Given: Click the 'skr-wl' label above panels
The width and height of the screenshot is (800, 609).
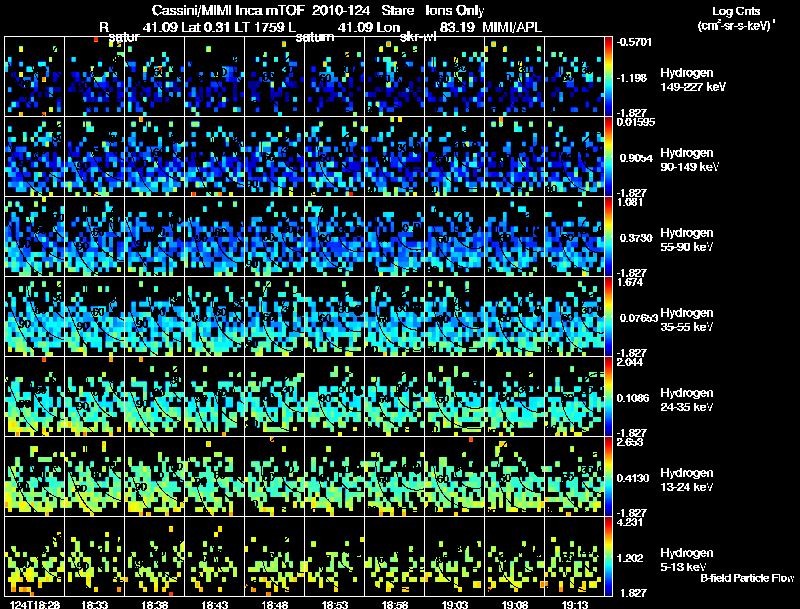Looking at the screenshot, I should click(418, 37).
